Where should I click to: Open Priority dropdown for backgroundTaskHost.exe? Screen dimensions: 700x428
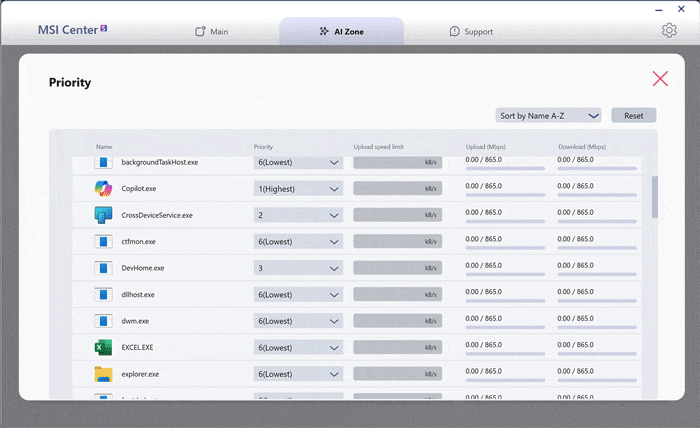[x=298, y=162]
